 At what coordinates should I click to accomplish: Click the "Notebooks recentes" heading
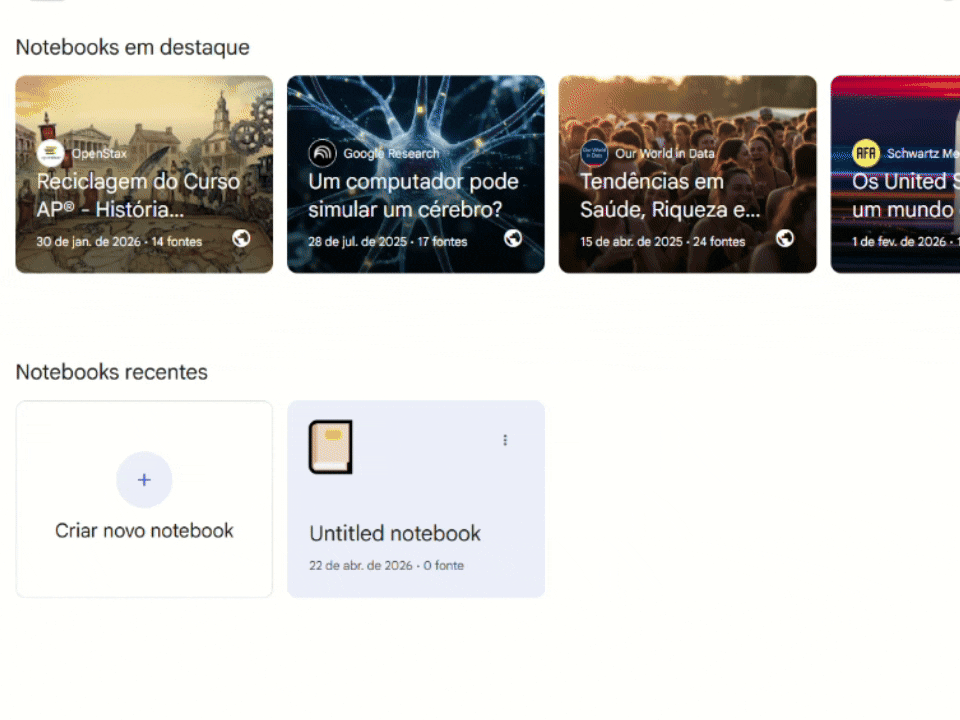pos(112,372)
